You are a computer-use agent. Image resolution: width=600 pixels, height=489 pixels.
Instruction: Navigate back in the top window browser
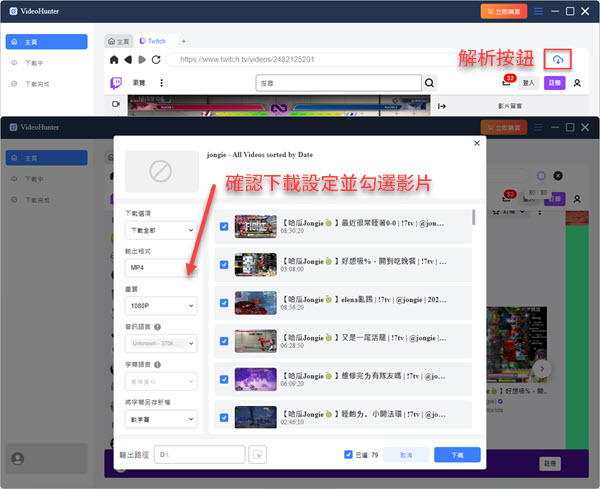pos(128,60)
